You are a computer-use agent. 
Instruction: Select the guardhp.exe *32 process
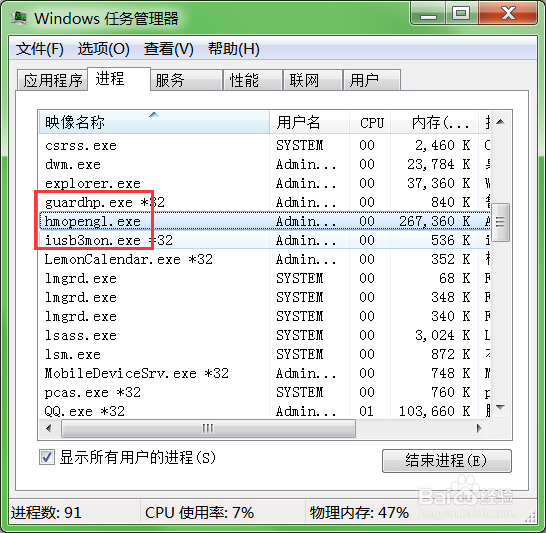[x=265, y=202]
